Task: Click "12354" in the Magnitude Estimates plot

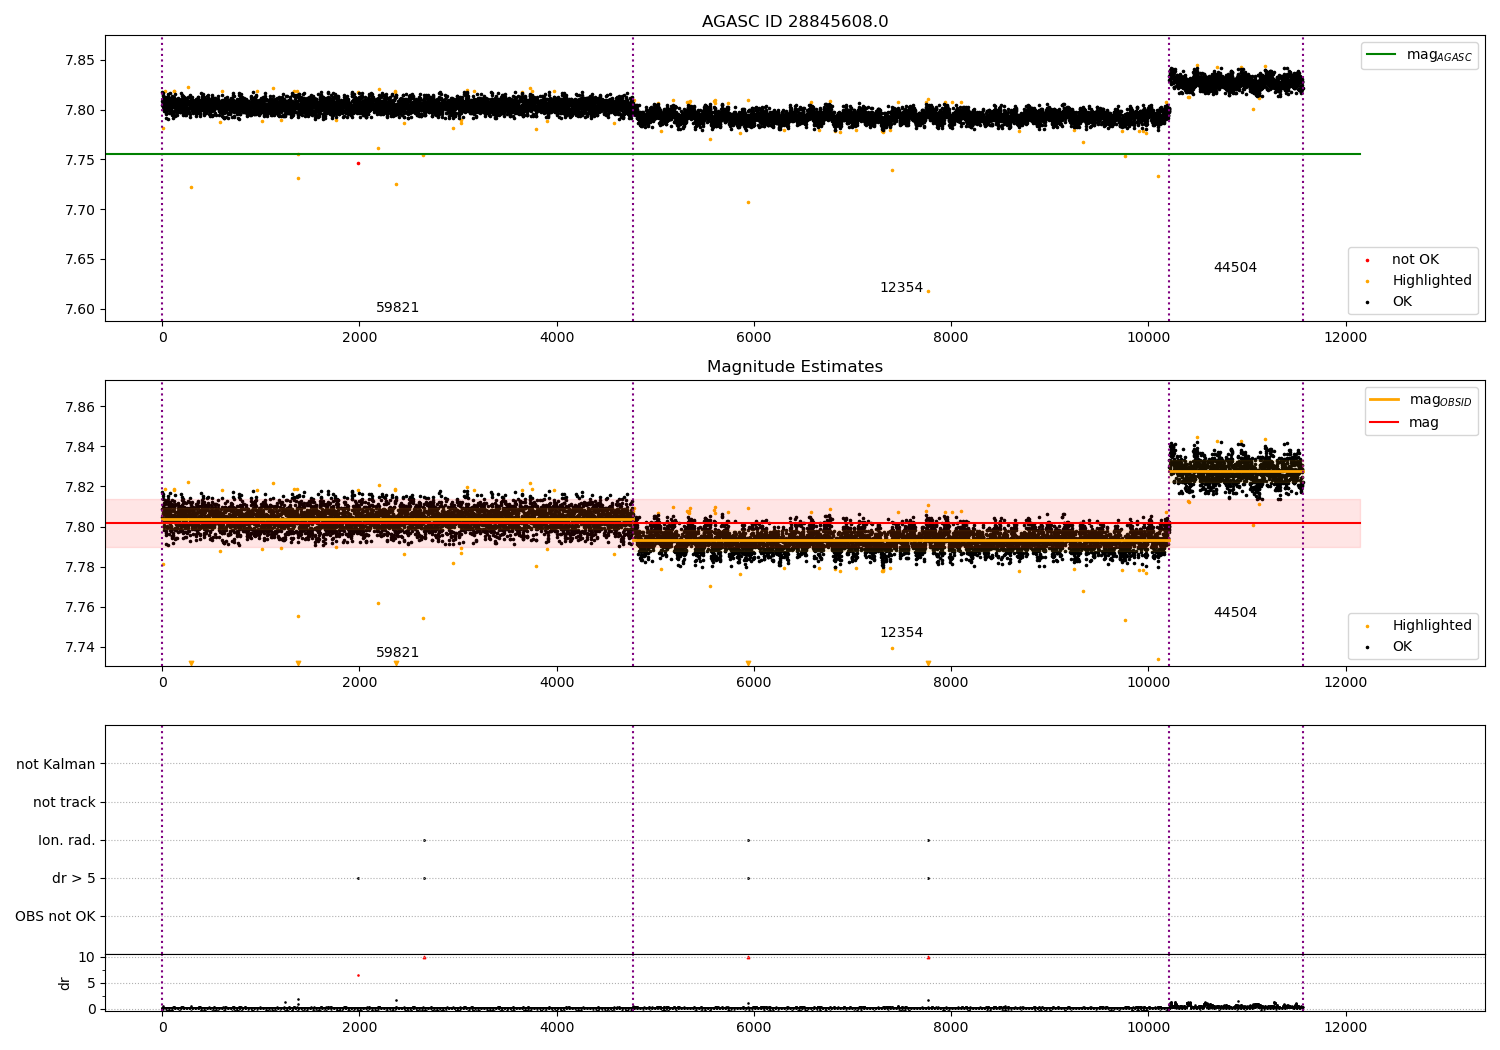Action: 901,633
